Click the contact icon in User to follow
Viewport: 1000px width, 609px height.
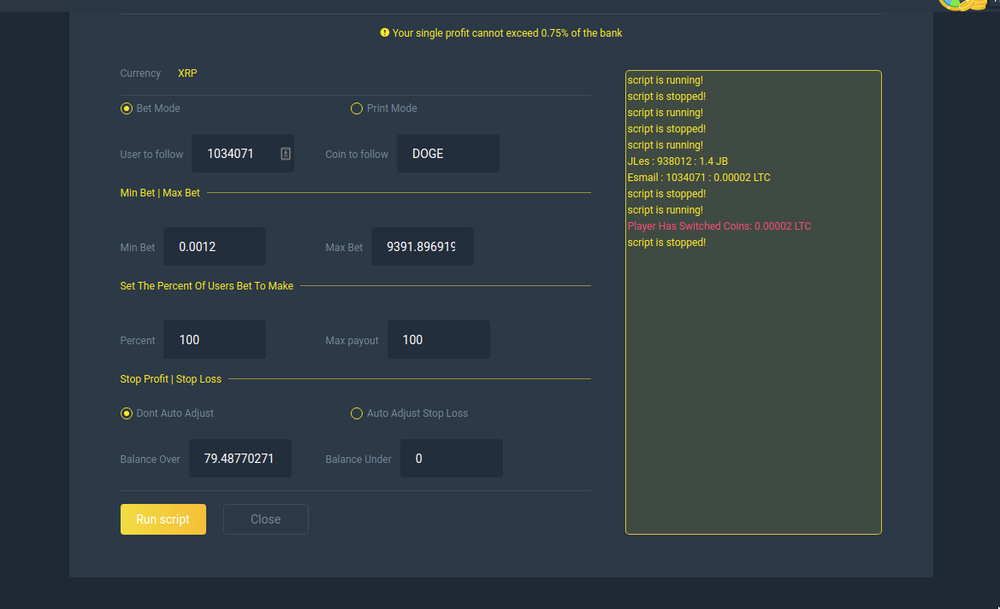[x=285, y=154]
